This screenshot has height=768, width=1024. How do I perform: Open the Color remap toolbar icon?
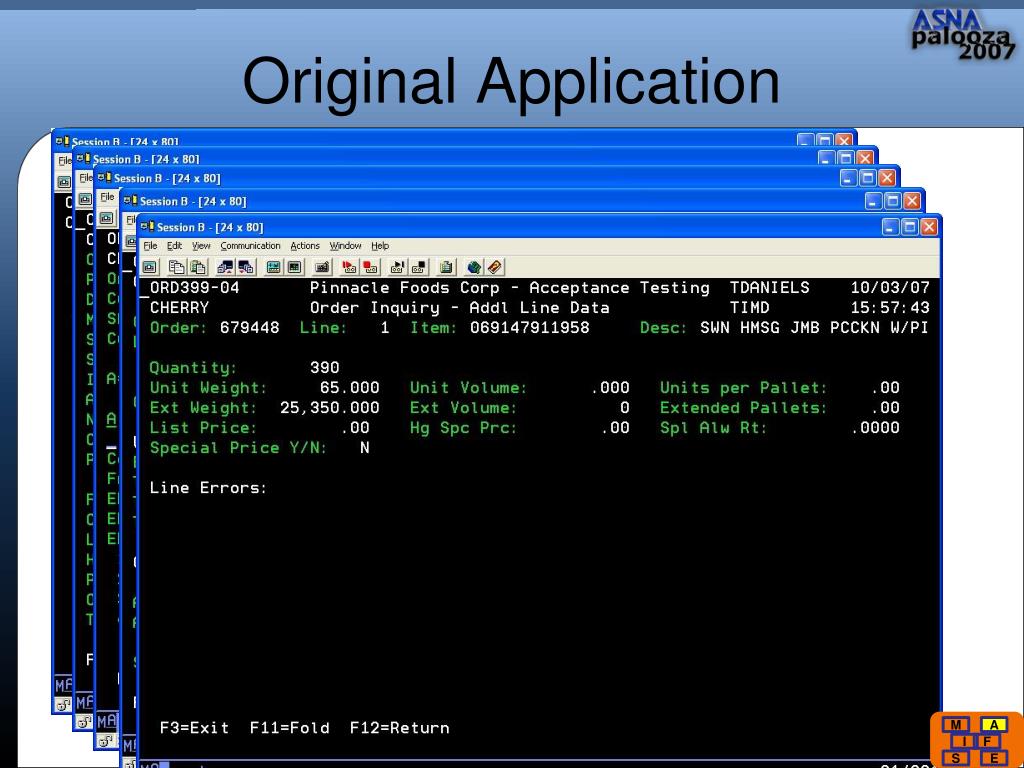coord(295,267)
